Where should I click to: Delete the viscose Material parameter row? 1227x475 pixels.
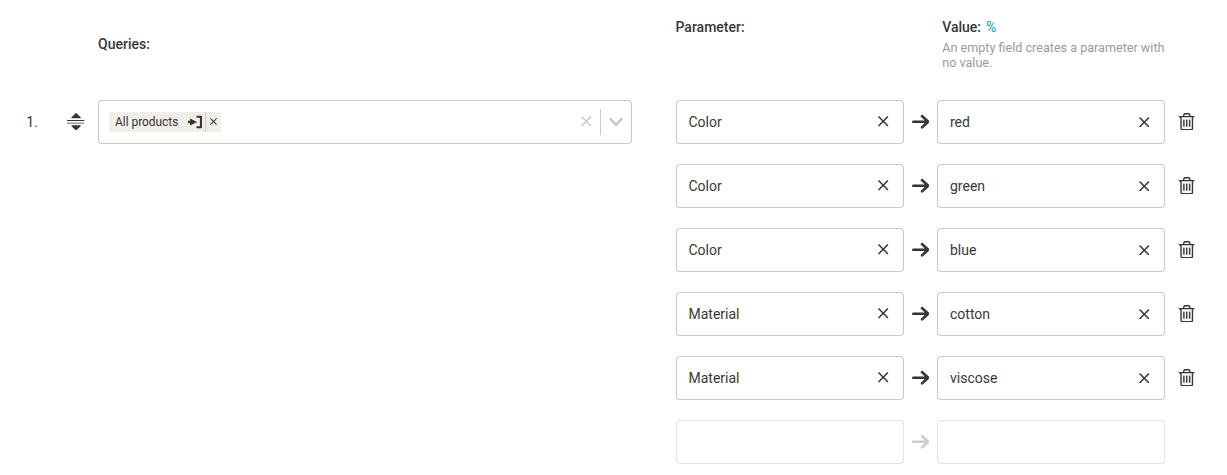[1187, 378]
